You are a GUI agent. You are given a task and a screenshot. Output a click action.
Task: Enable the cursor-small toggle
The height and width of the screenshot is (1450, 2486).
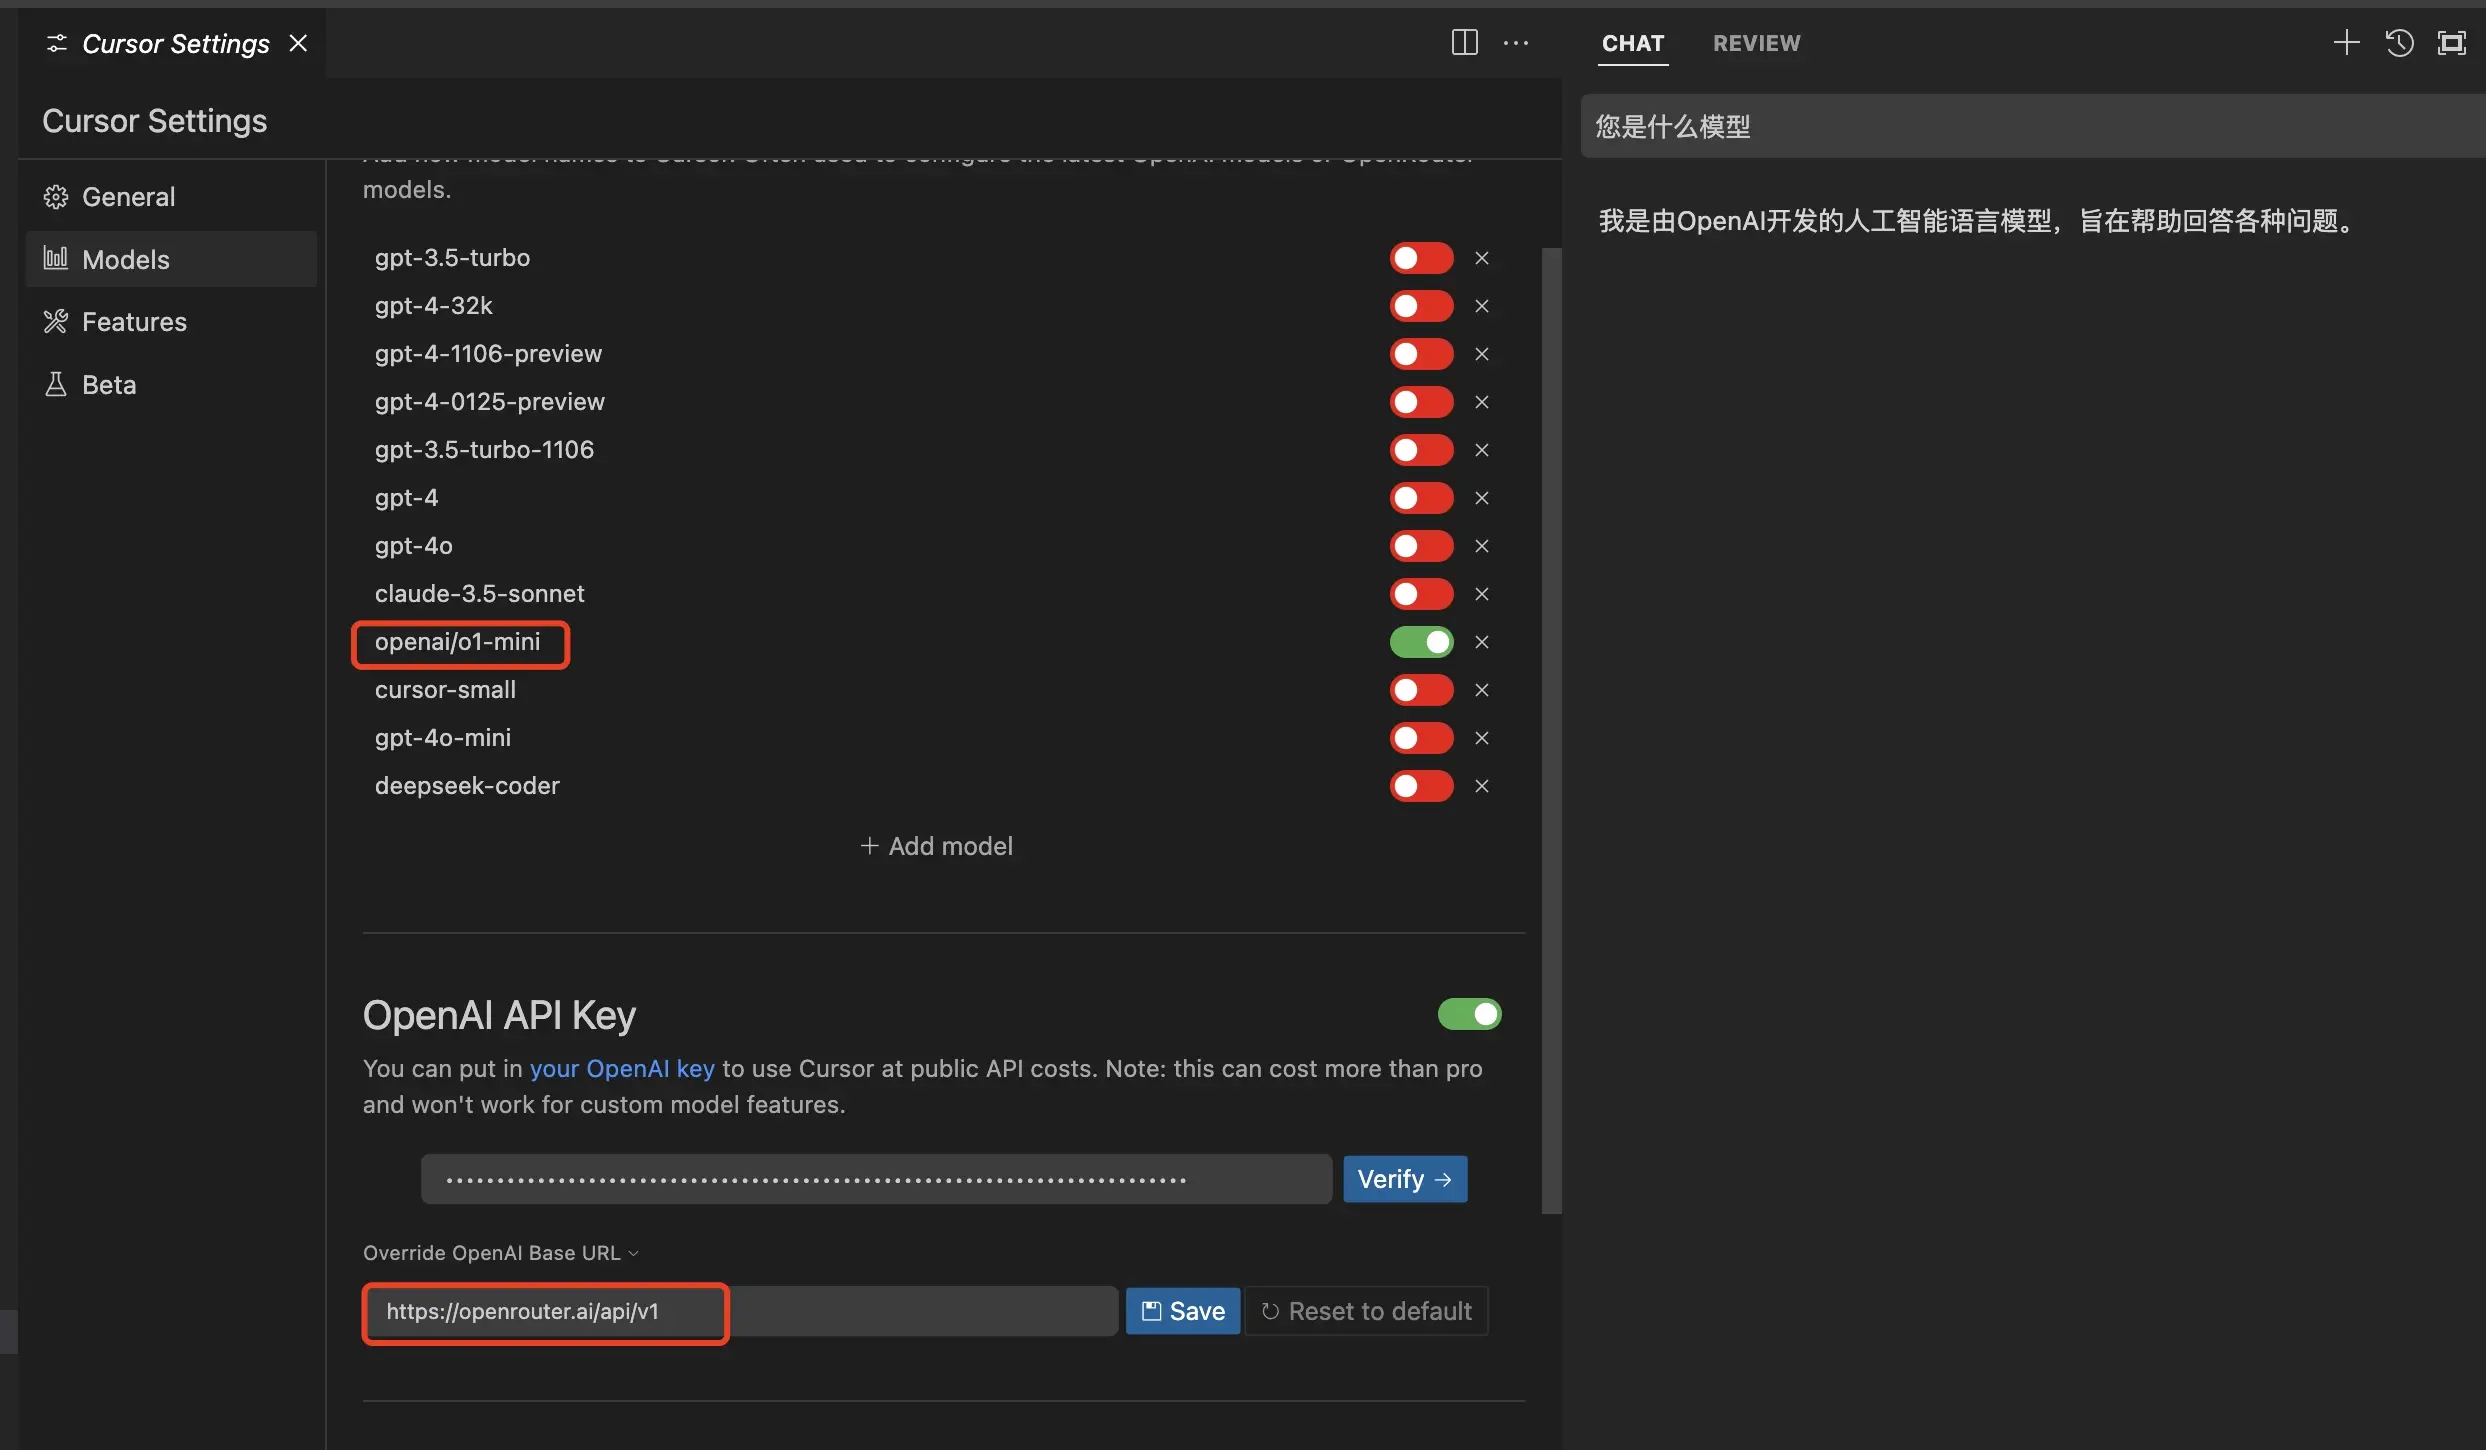(x=1421, y=690)
